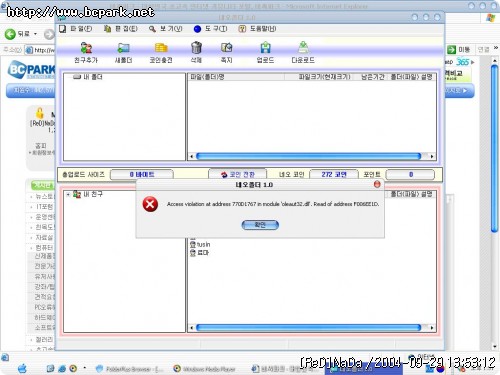Viewport: 500px width, 375px height.
Task: Click the padlock icon on BCPARK page
Action: tap(40, 113)
